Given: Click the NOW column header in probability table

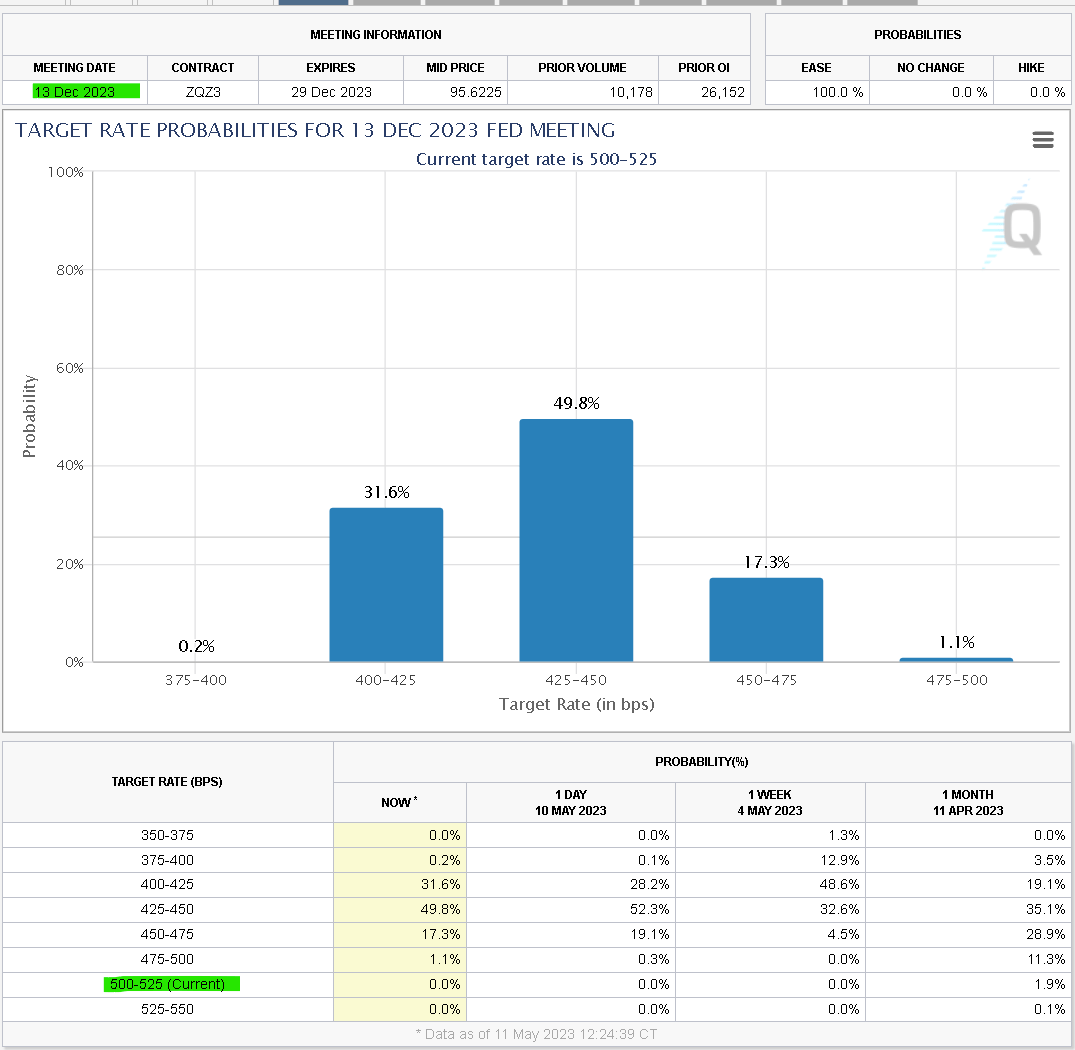Looking at the screenshot, I should (x=400, y=802).
